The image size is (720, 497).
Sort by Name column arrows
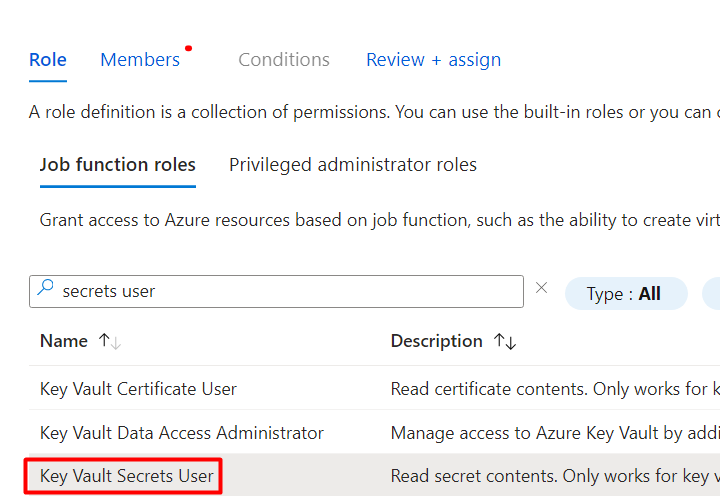tap(109, 341)
